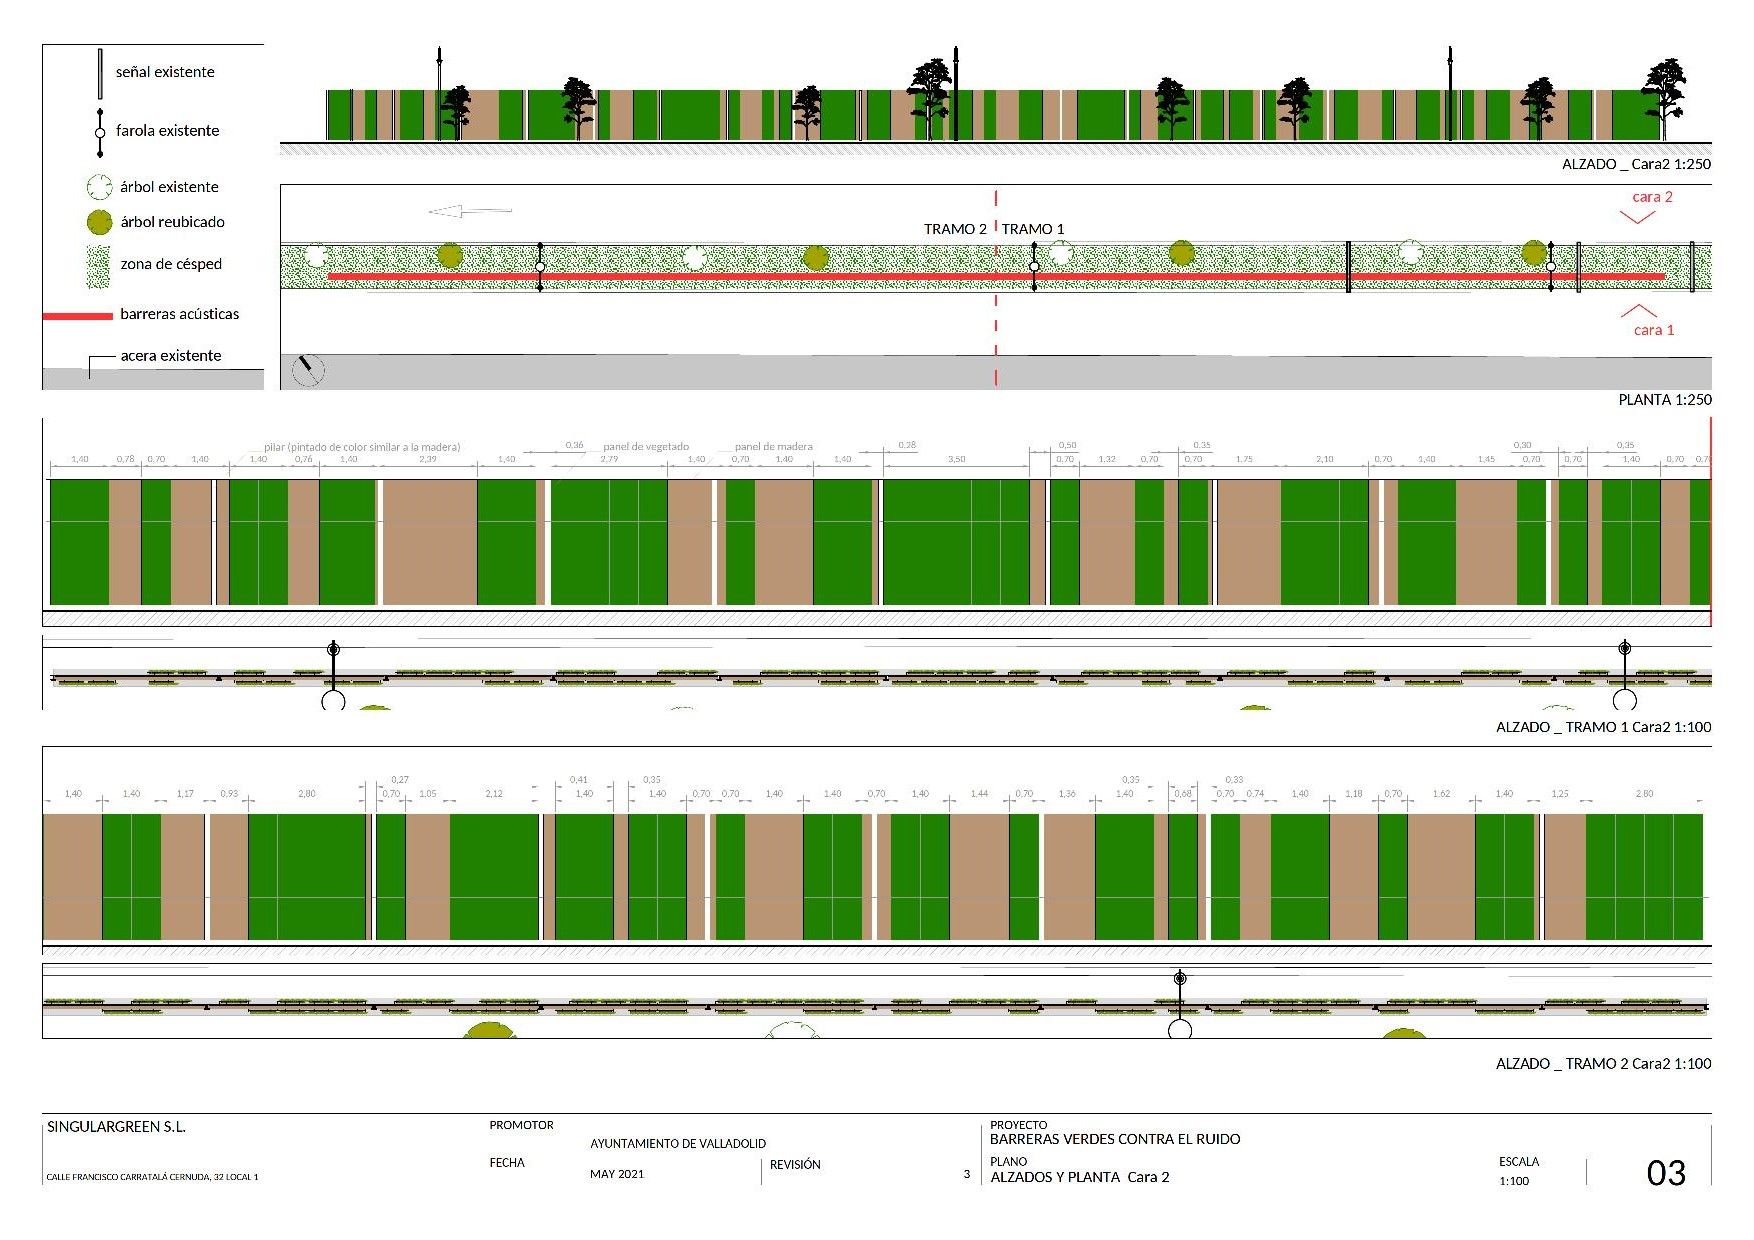Click the ALZADO _ TRAMO 1 Cara2 caption
1754x1240 pixels.
click(x=1603, y=727)
